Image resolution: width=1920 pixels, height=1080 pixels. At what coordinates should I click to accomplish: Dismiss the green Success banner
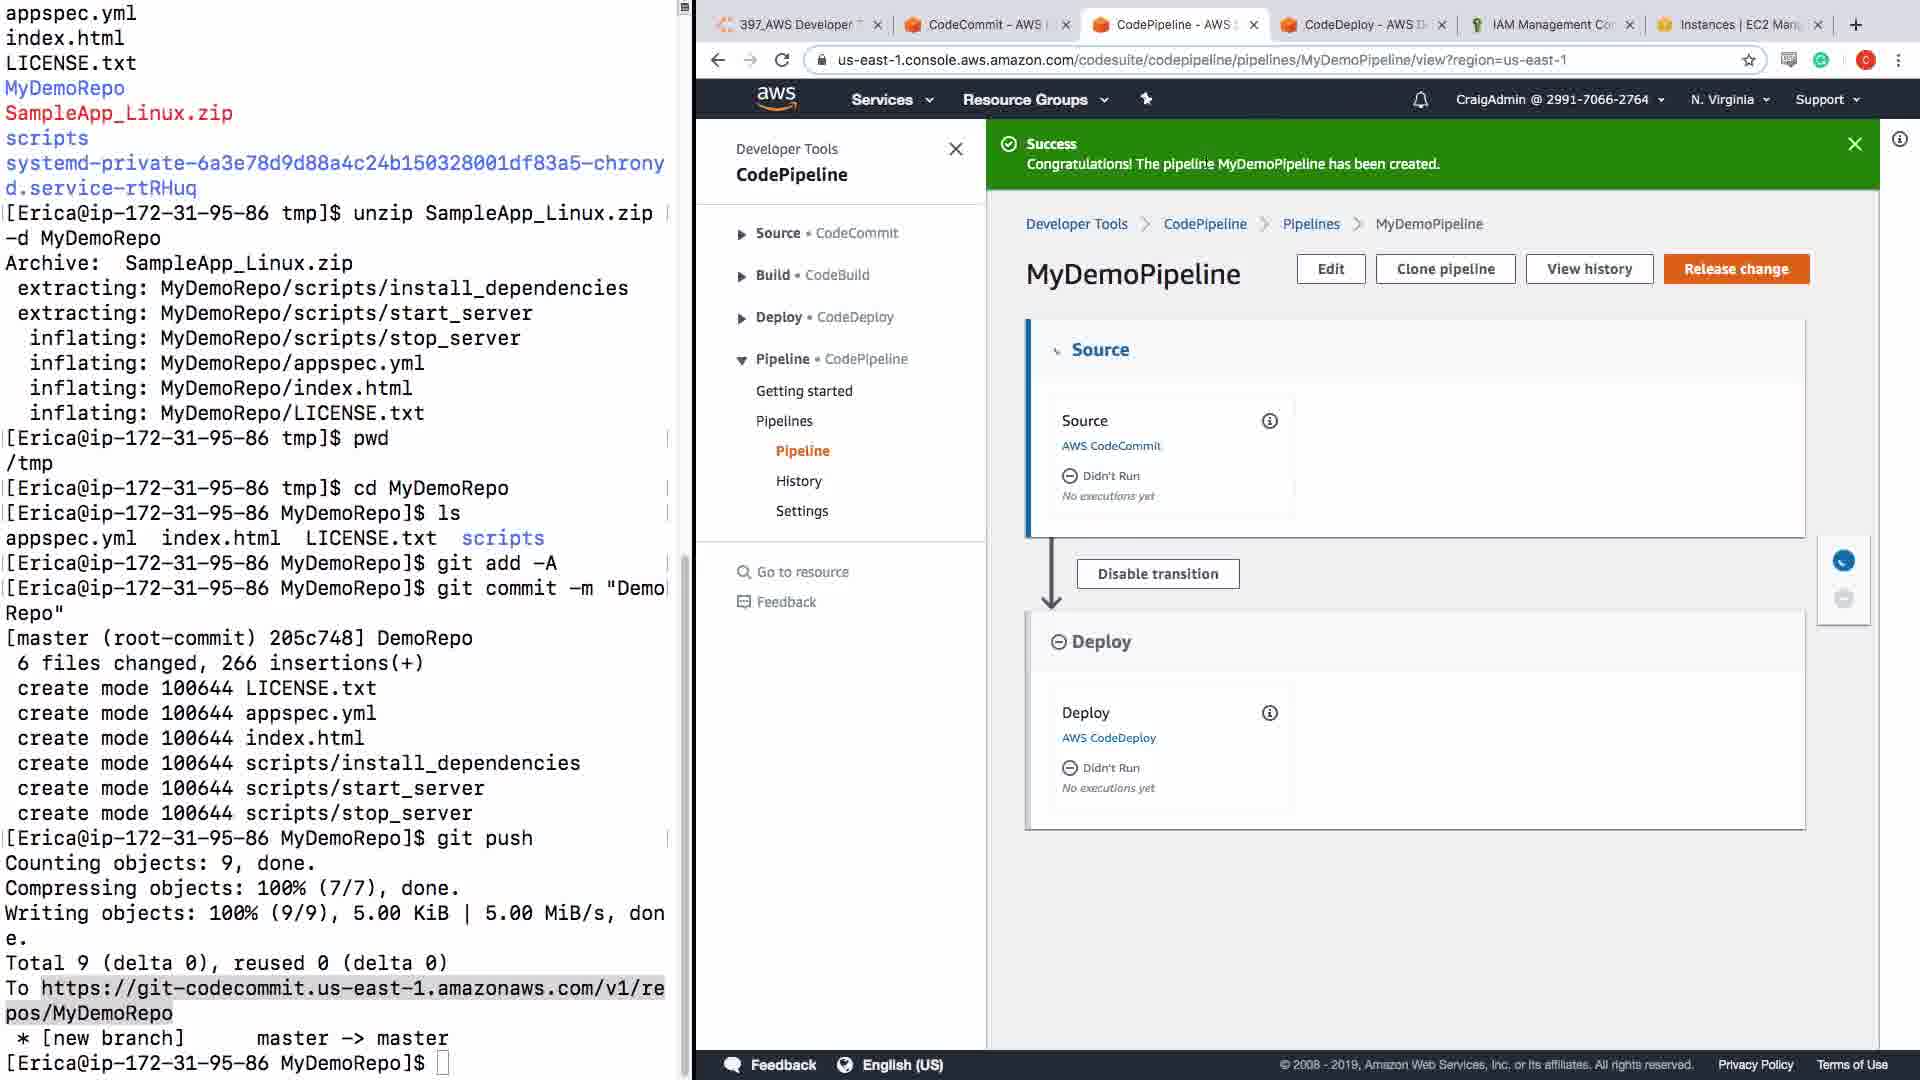point(1854,144)
